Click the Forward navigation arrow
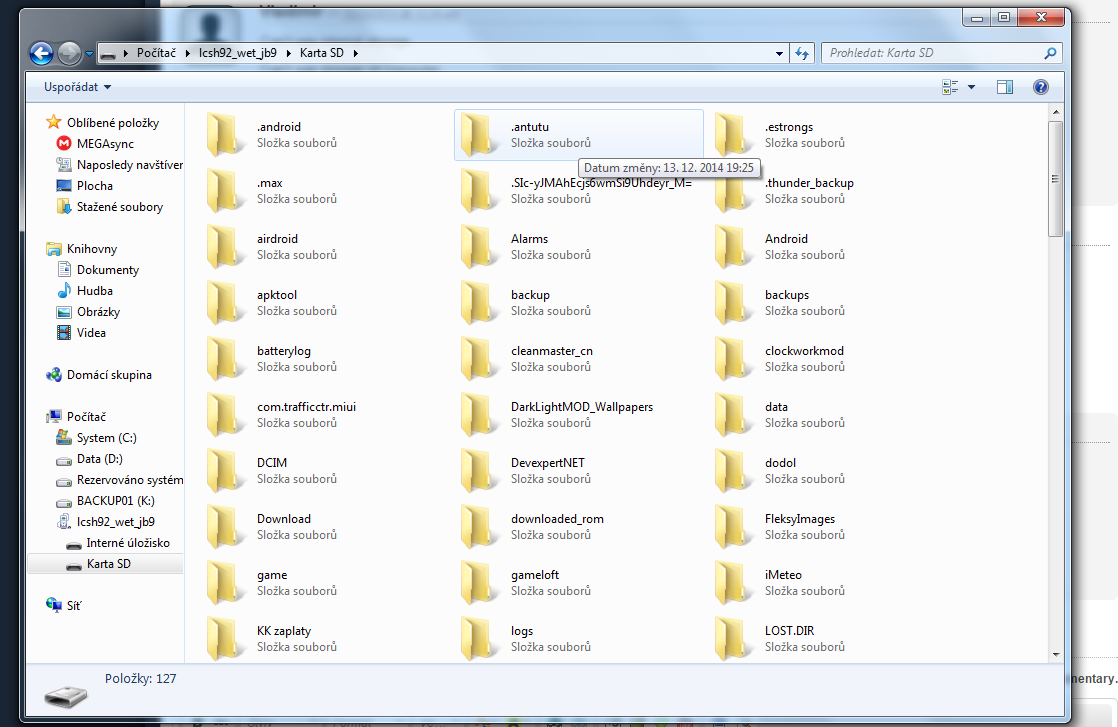This screenshot has width=1118, height=727. point(69,53)
